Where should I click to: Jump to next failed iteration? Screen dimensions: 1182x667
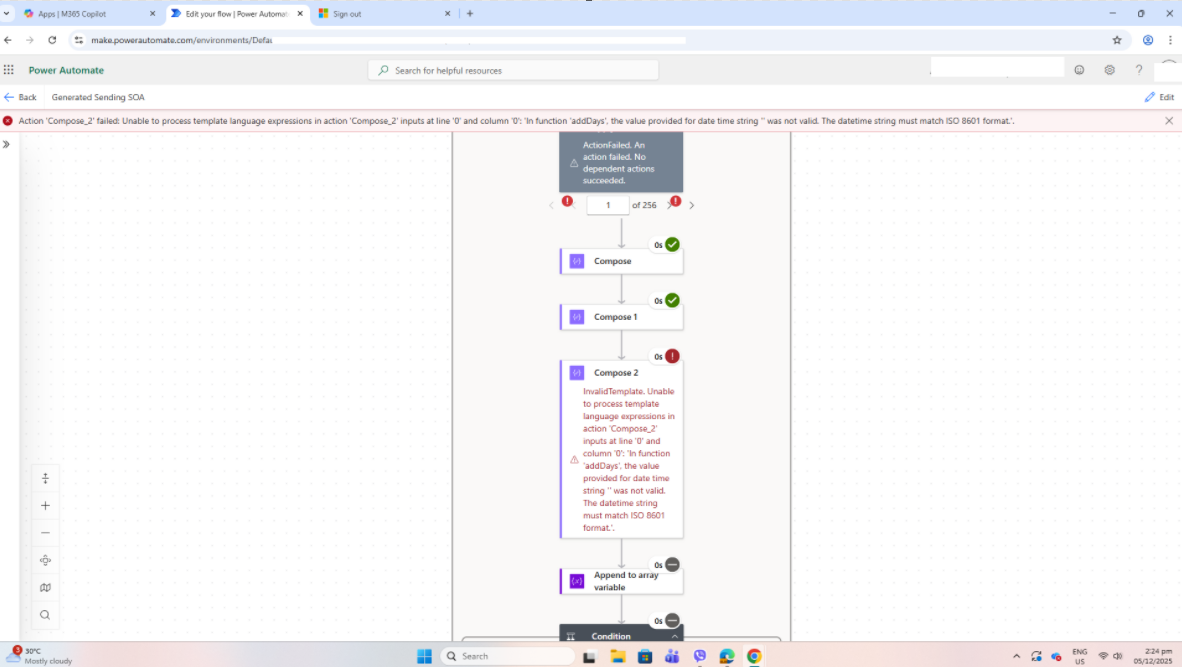click(675, 202)
